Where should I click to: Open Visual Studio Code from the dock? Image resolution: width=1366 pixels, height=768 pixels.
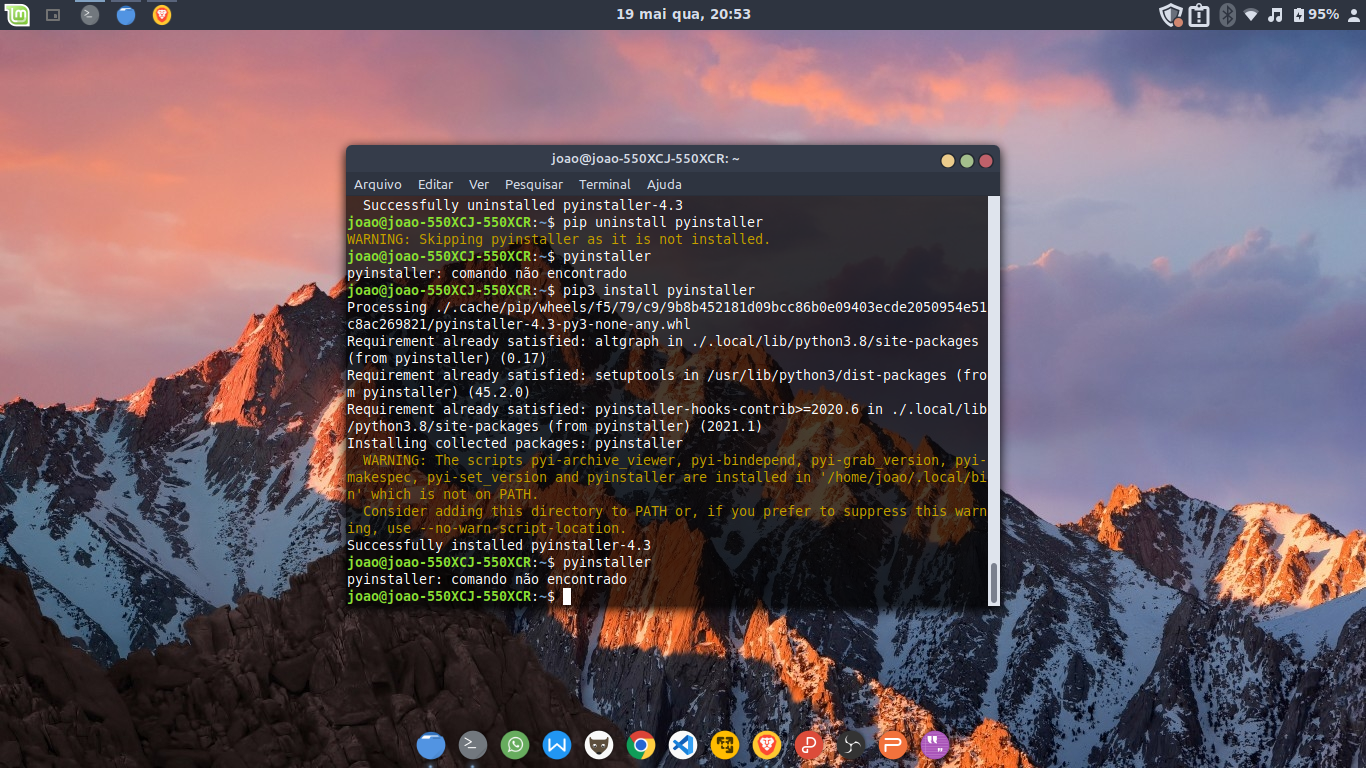point(683,745)
